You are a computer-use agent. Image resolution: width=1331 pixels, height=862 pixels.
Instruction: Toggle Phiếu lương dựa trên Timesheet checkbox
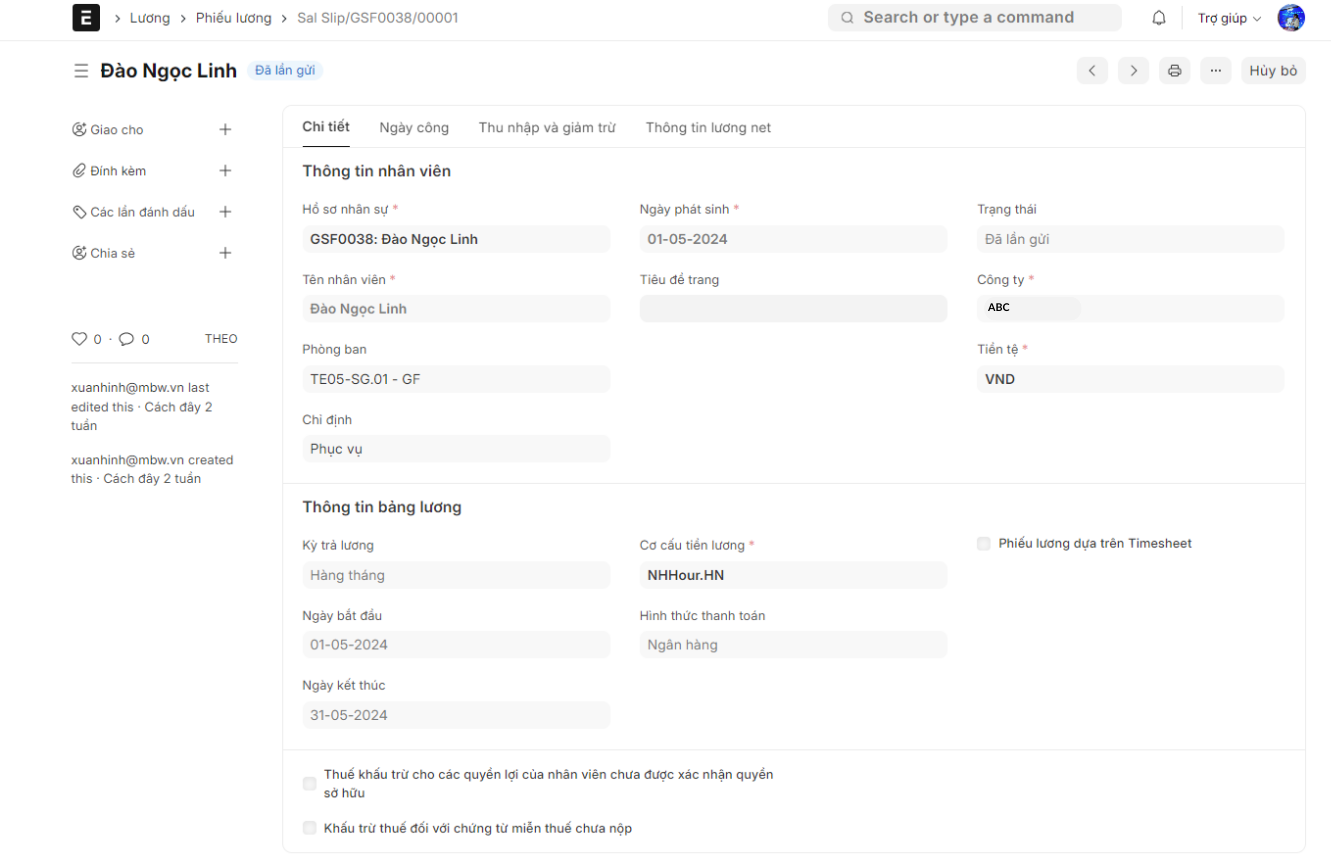pyautogui.click(x=984, y=544)
